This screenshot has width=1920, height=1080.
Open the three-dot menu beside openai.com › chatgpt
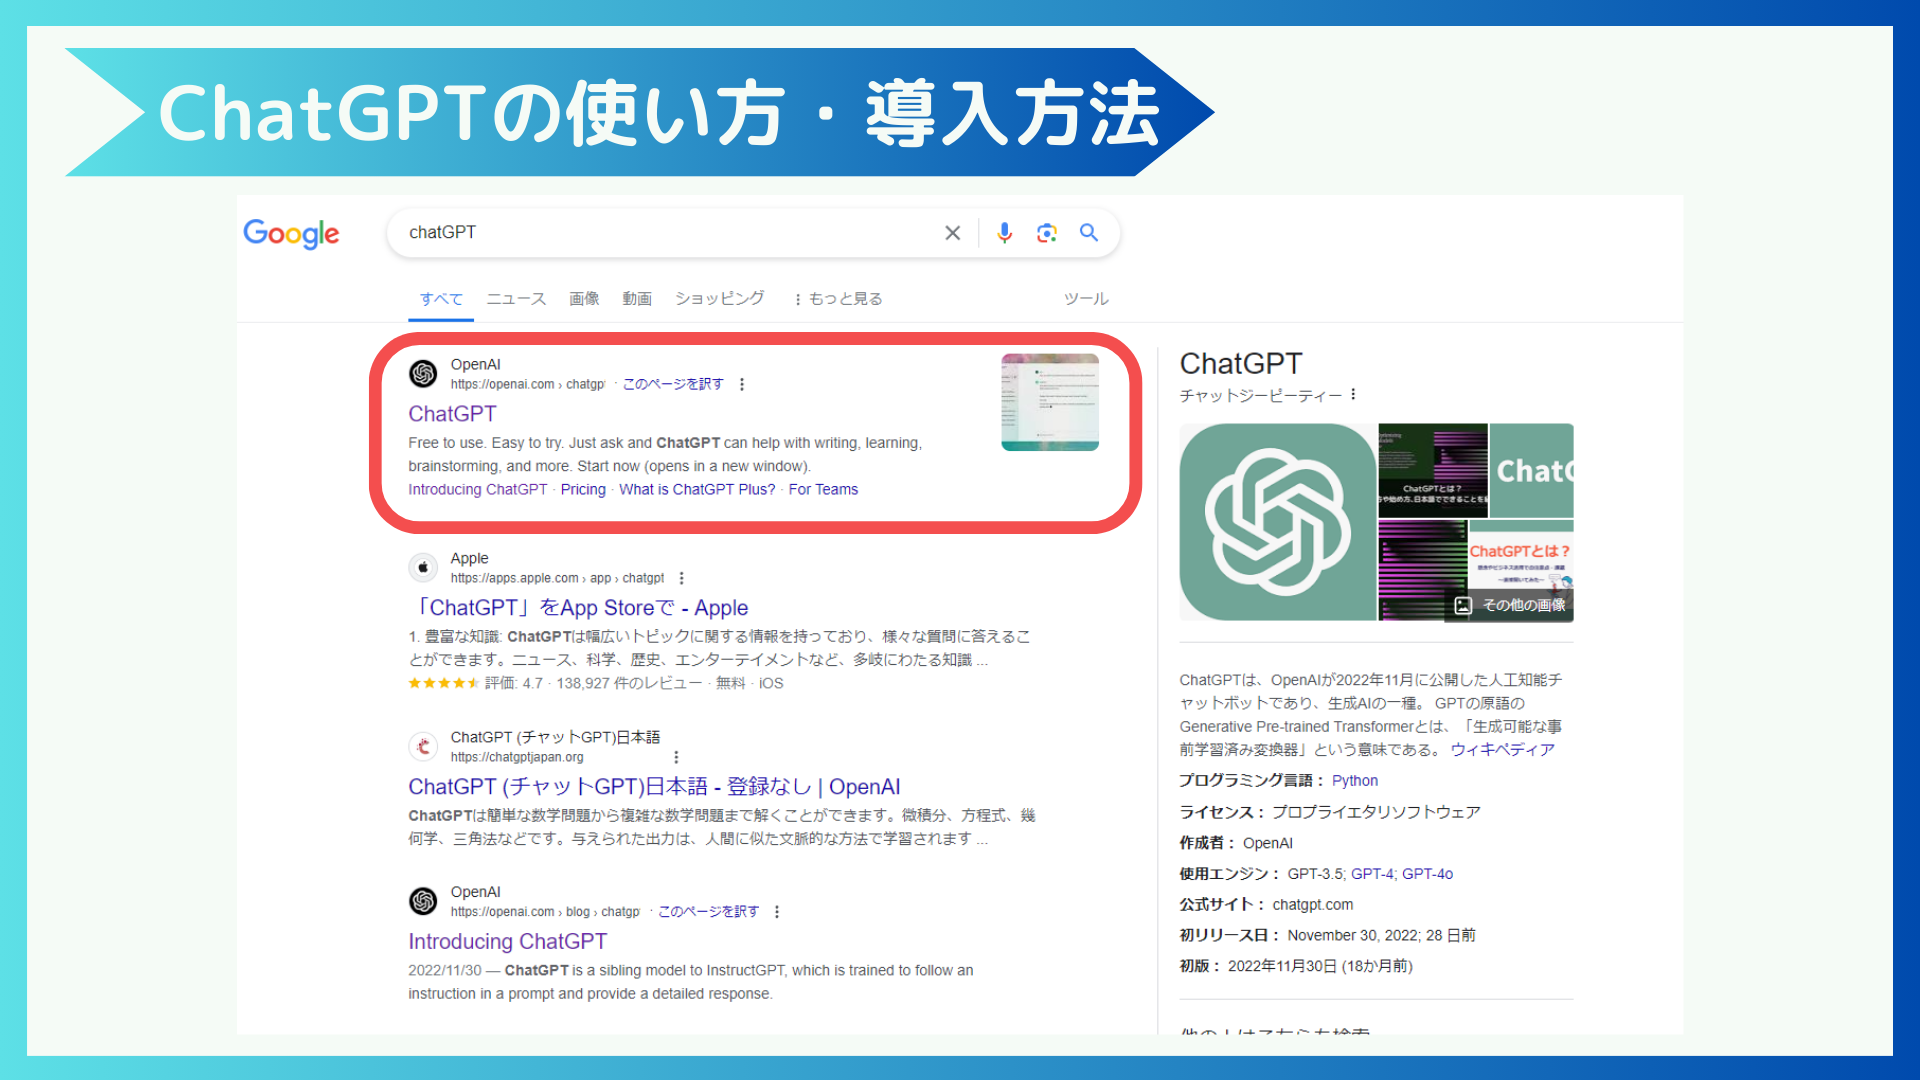click(742, 384)
